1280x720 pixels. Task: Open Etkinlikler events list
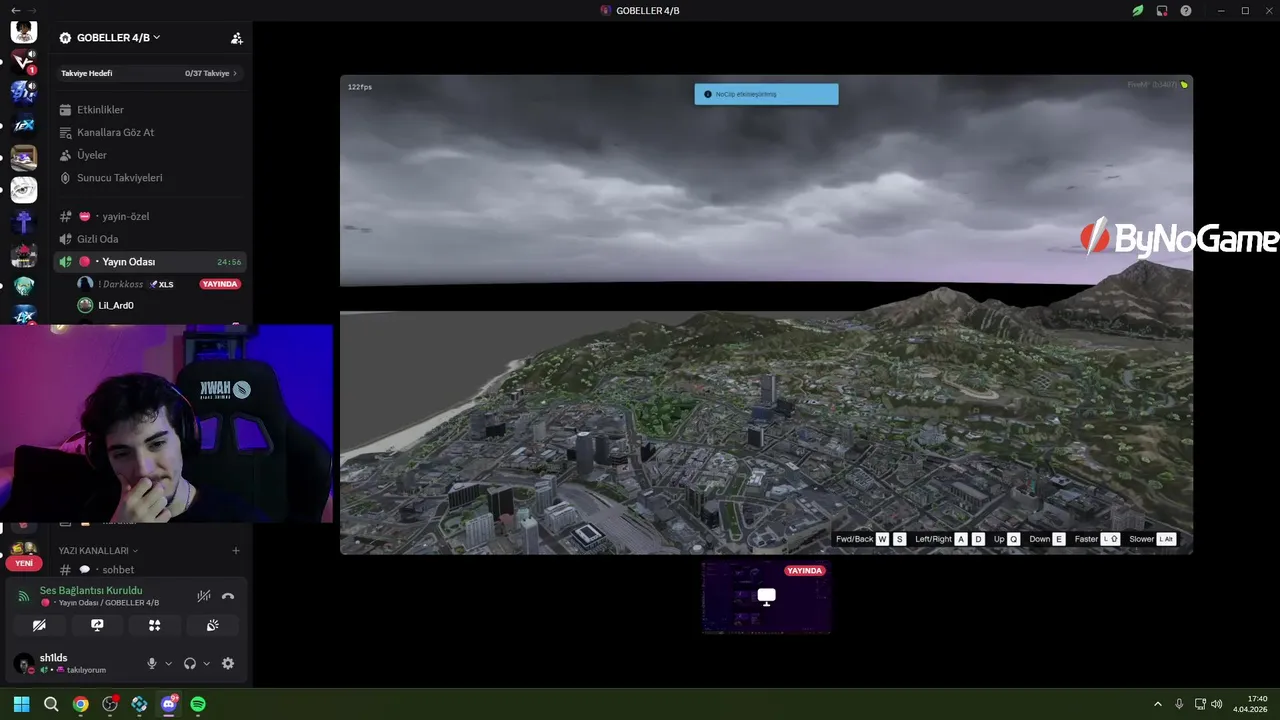click(x=100, y=110)
